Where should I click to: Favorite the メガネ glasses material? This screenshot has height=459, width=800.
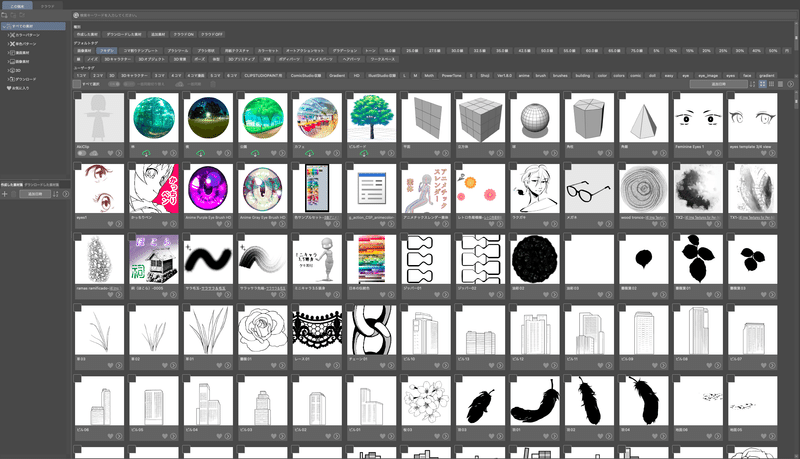[x=601, y=224]
